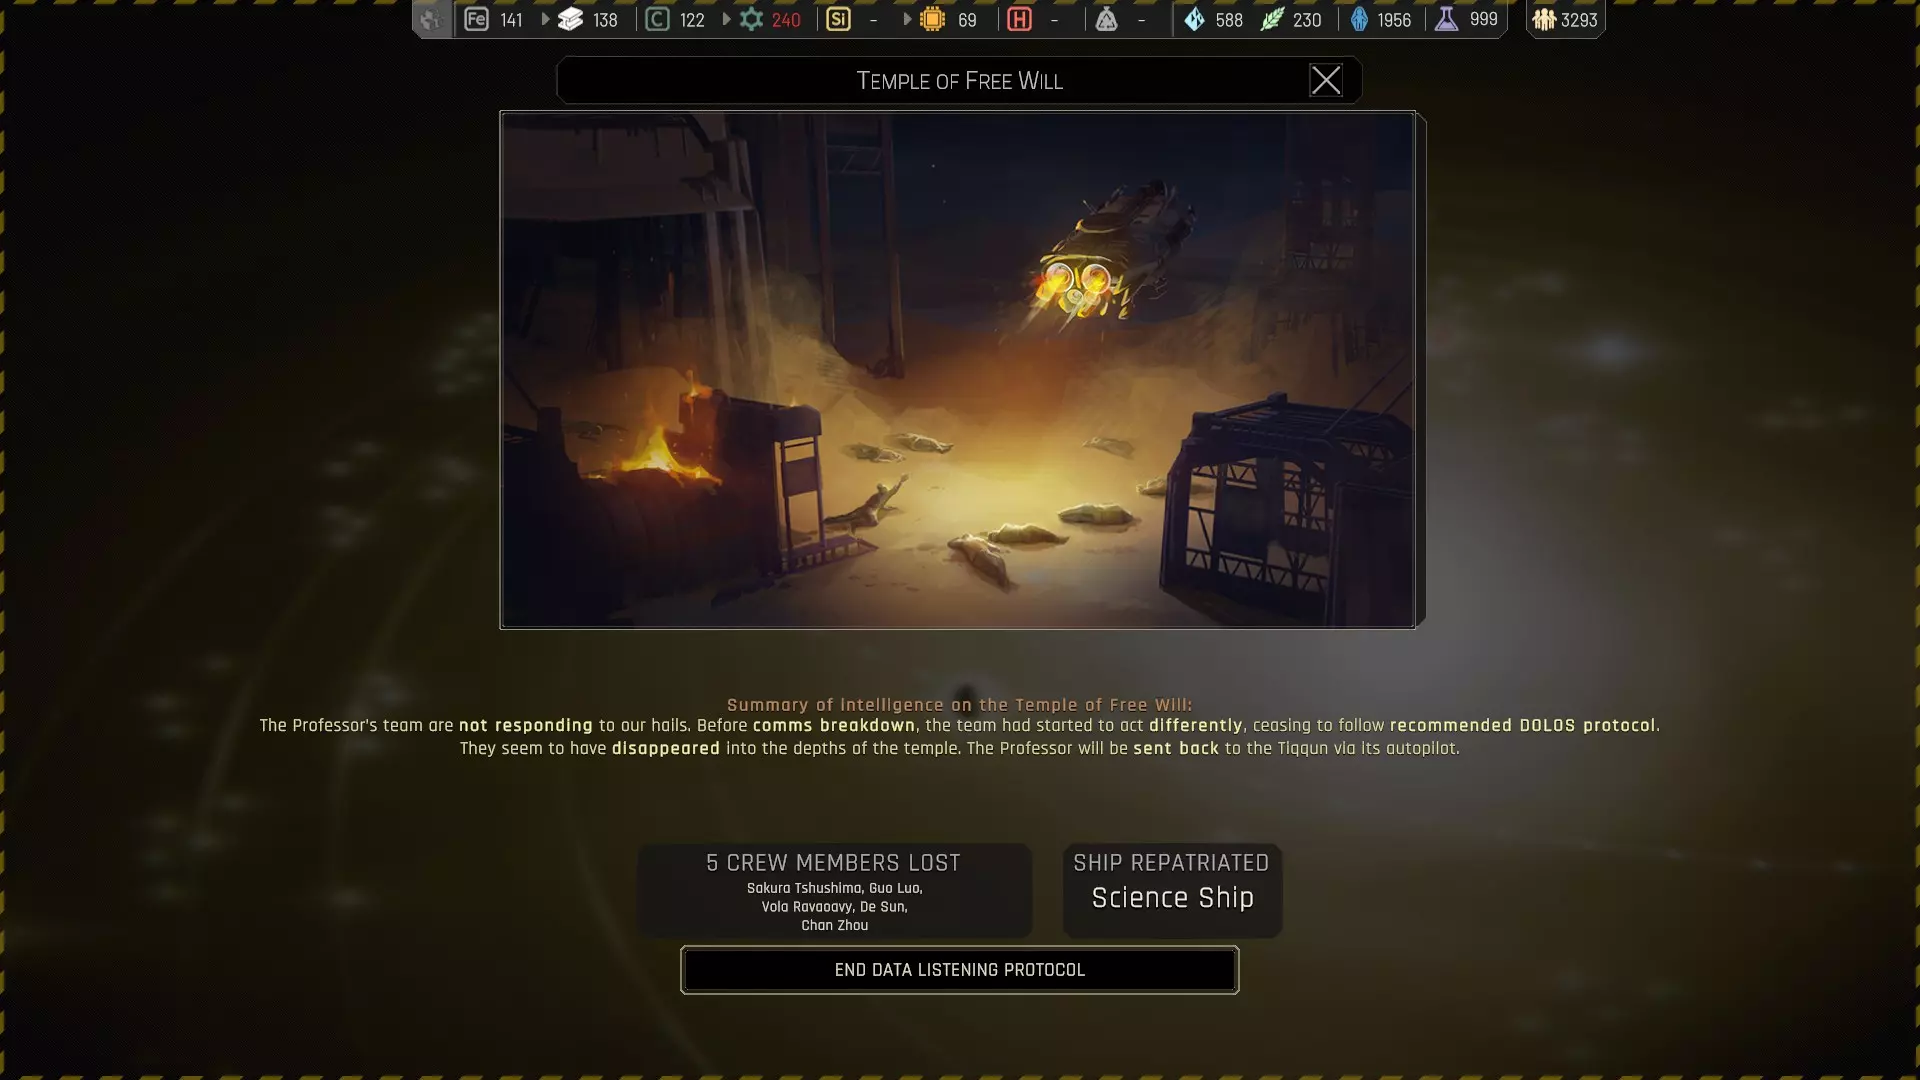Click the 5 Crew Members Lost panel

[834, 891]
